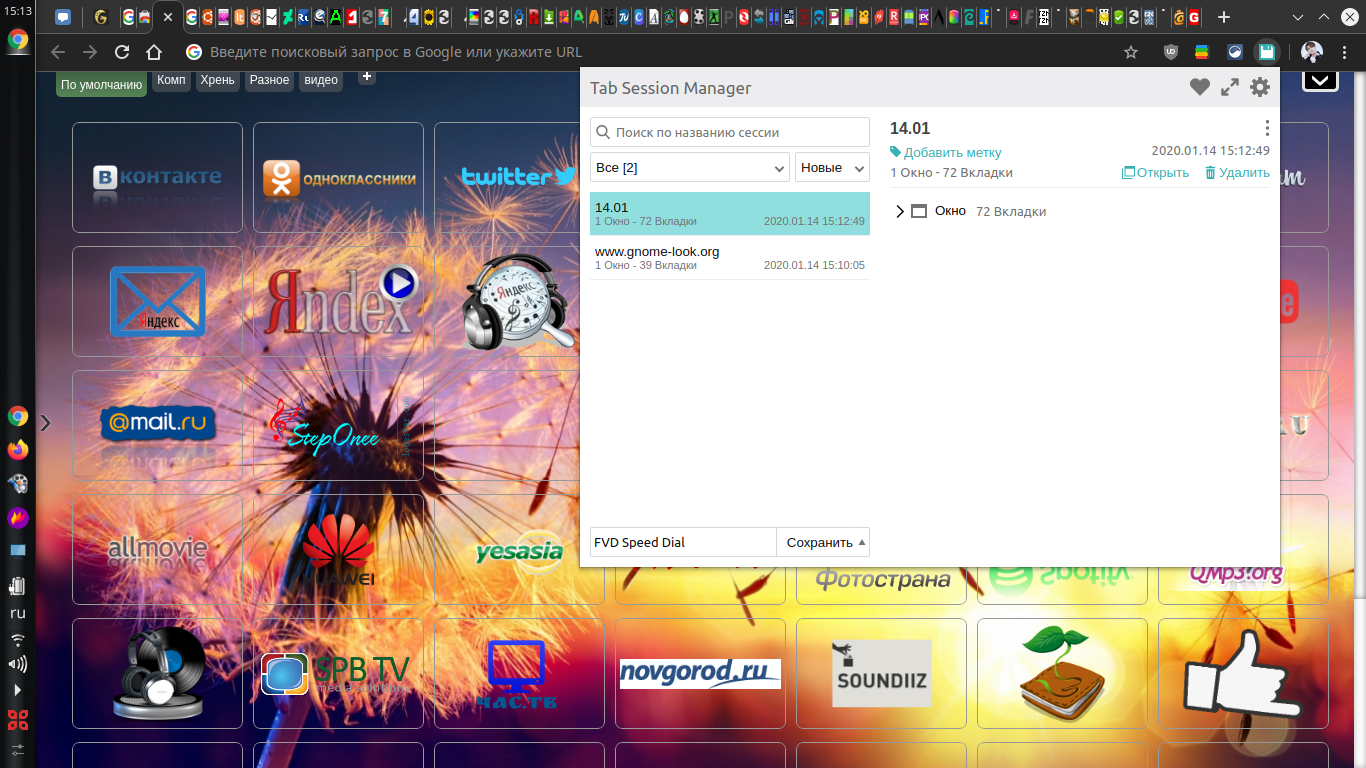Open the Huawei speed dial tile
The image size is (1366, 768).
[338, 549]
